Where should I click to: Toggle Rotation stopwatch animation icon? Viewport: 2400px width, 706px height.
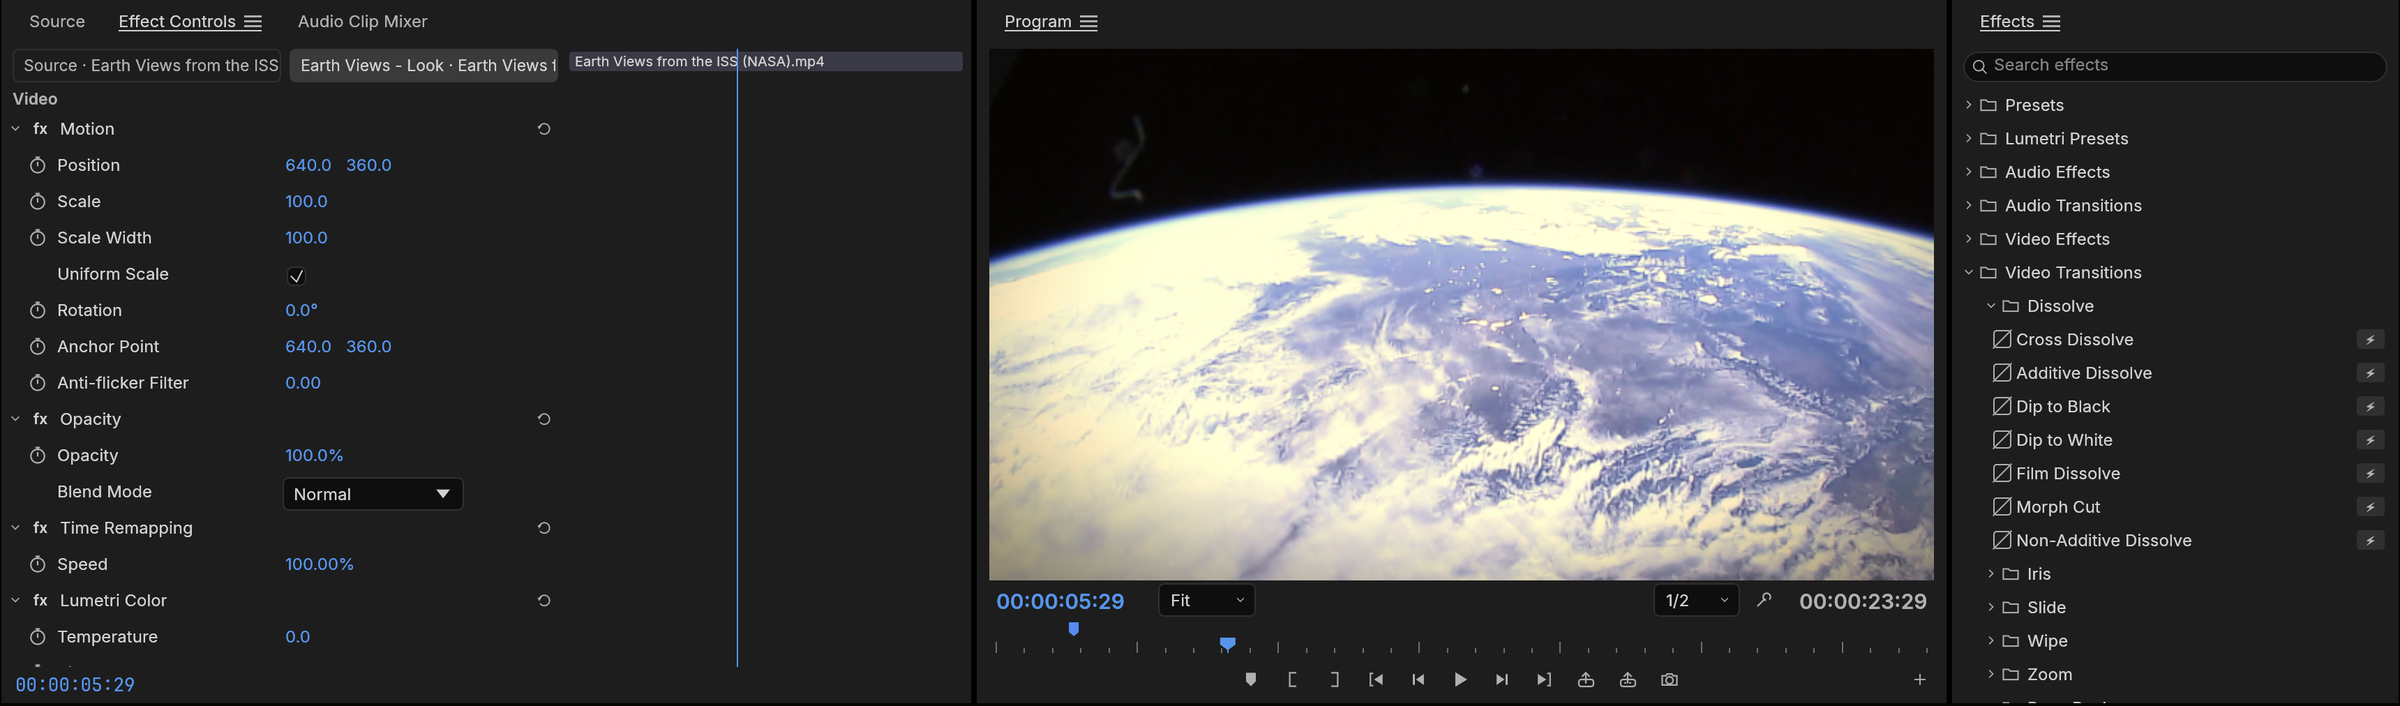point(37,310)
